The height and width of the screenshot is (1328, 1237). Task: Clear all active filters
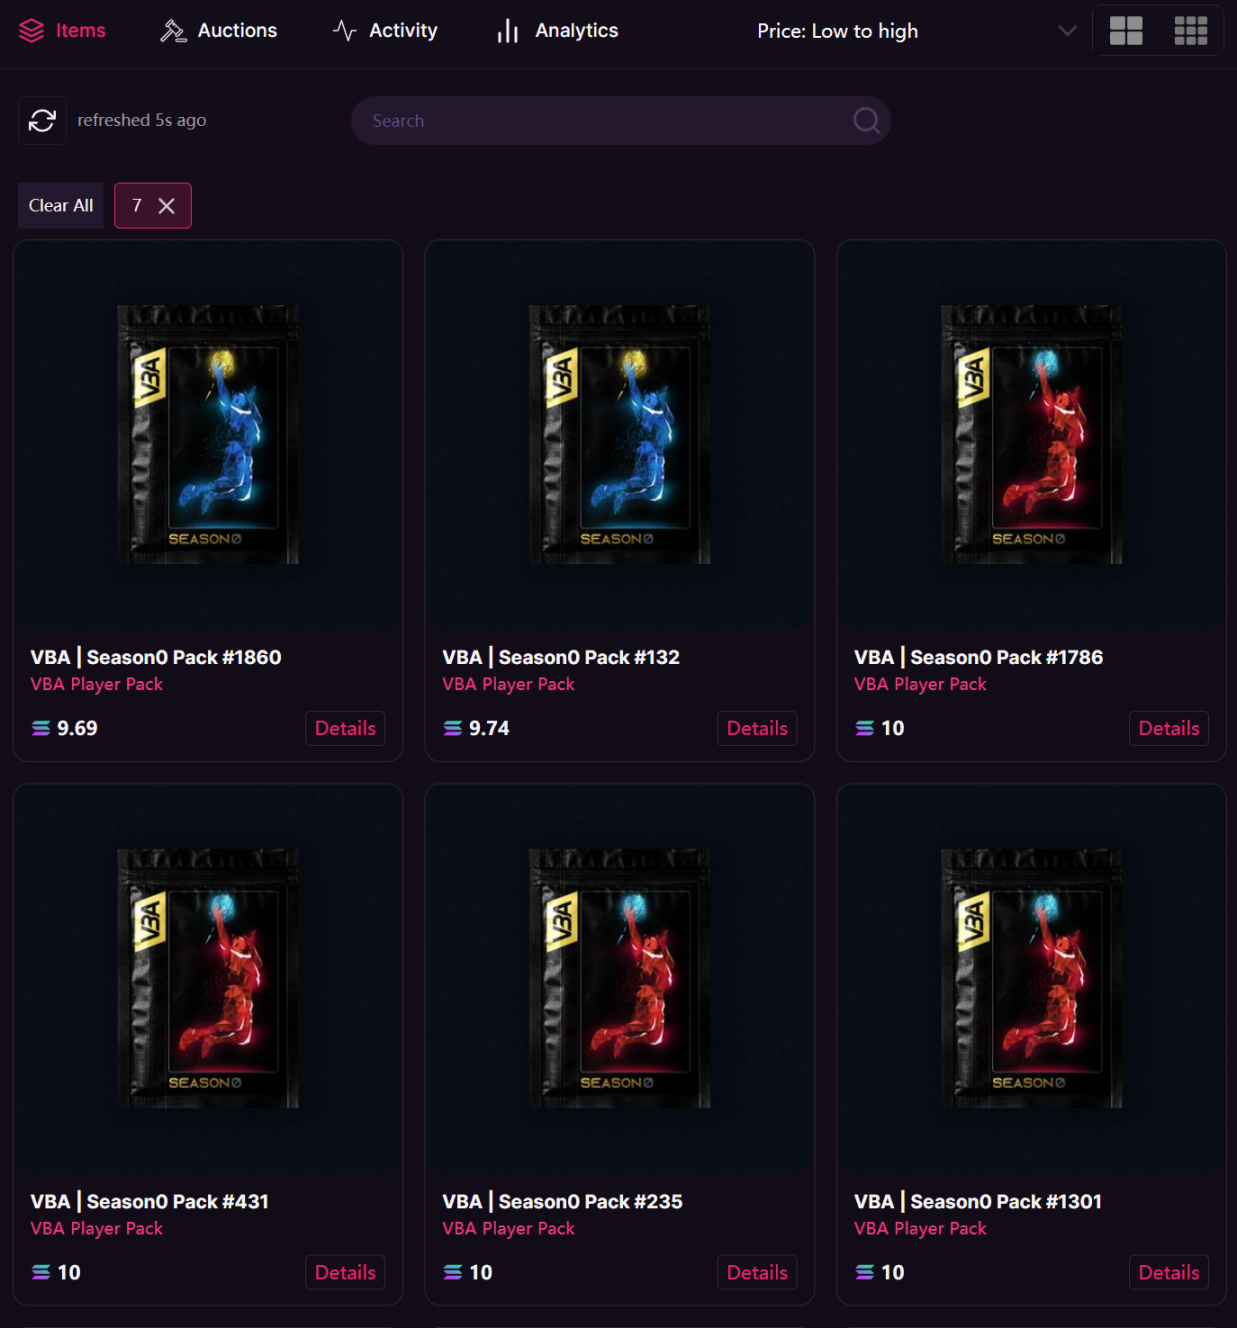61,206
